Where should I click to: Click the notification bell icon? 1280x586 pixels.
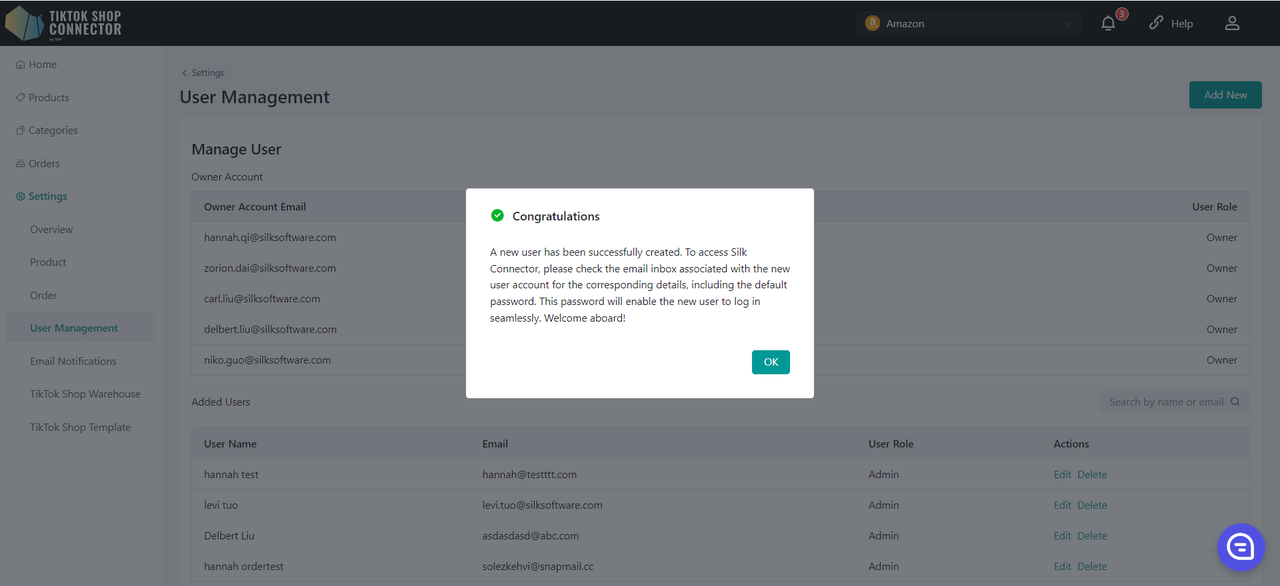(x=1108, y=23)
